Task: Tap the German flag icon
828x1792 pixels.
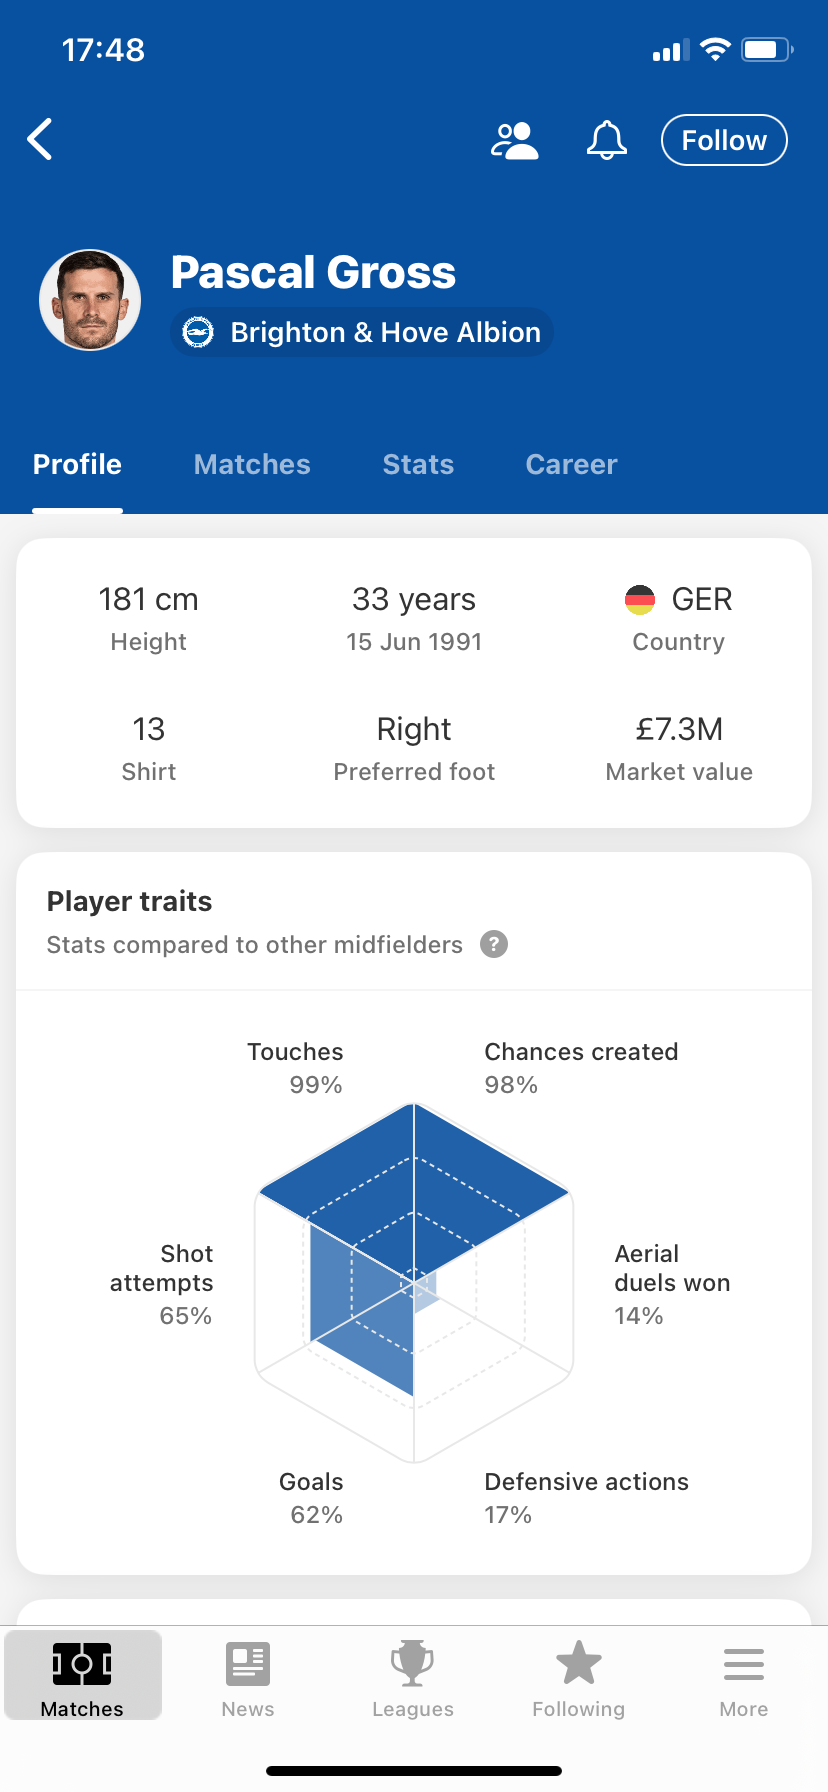Action: (x=640, y=599)
